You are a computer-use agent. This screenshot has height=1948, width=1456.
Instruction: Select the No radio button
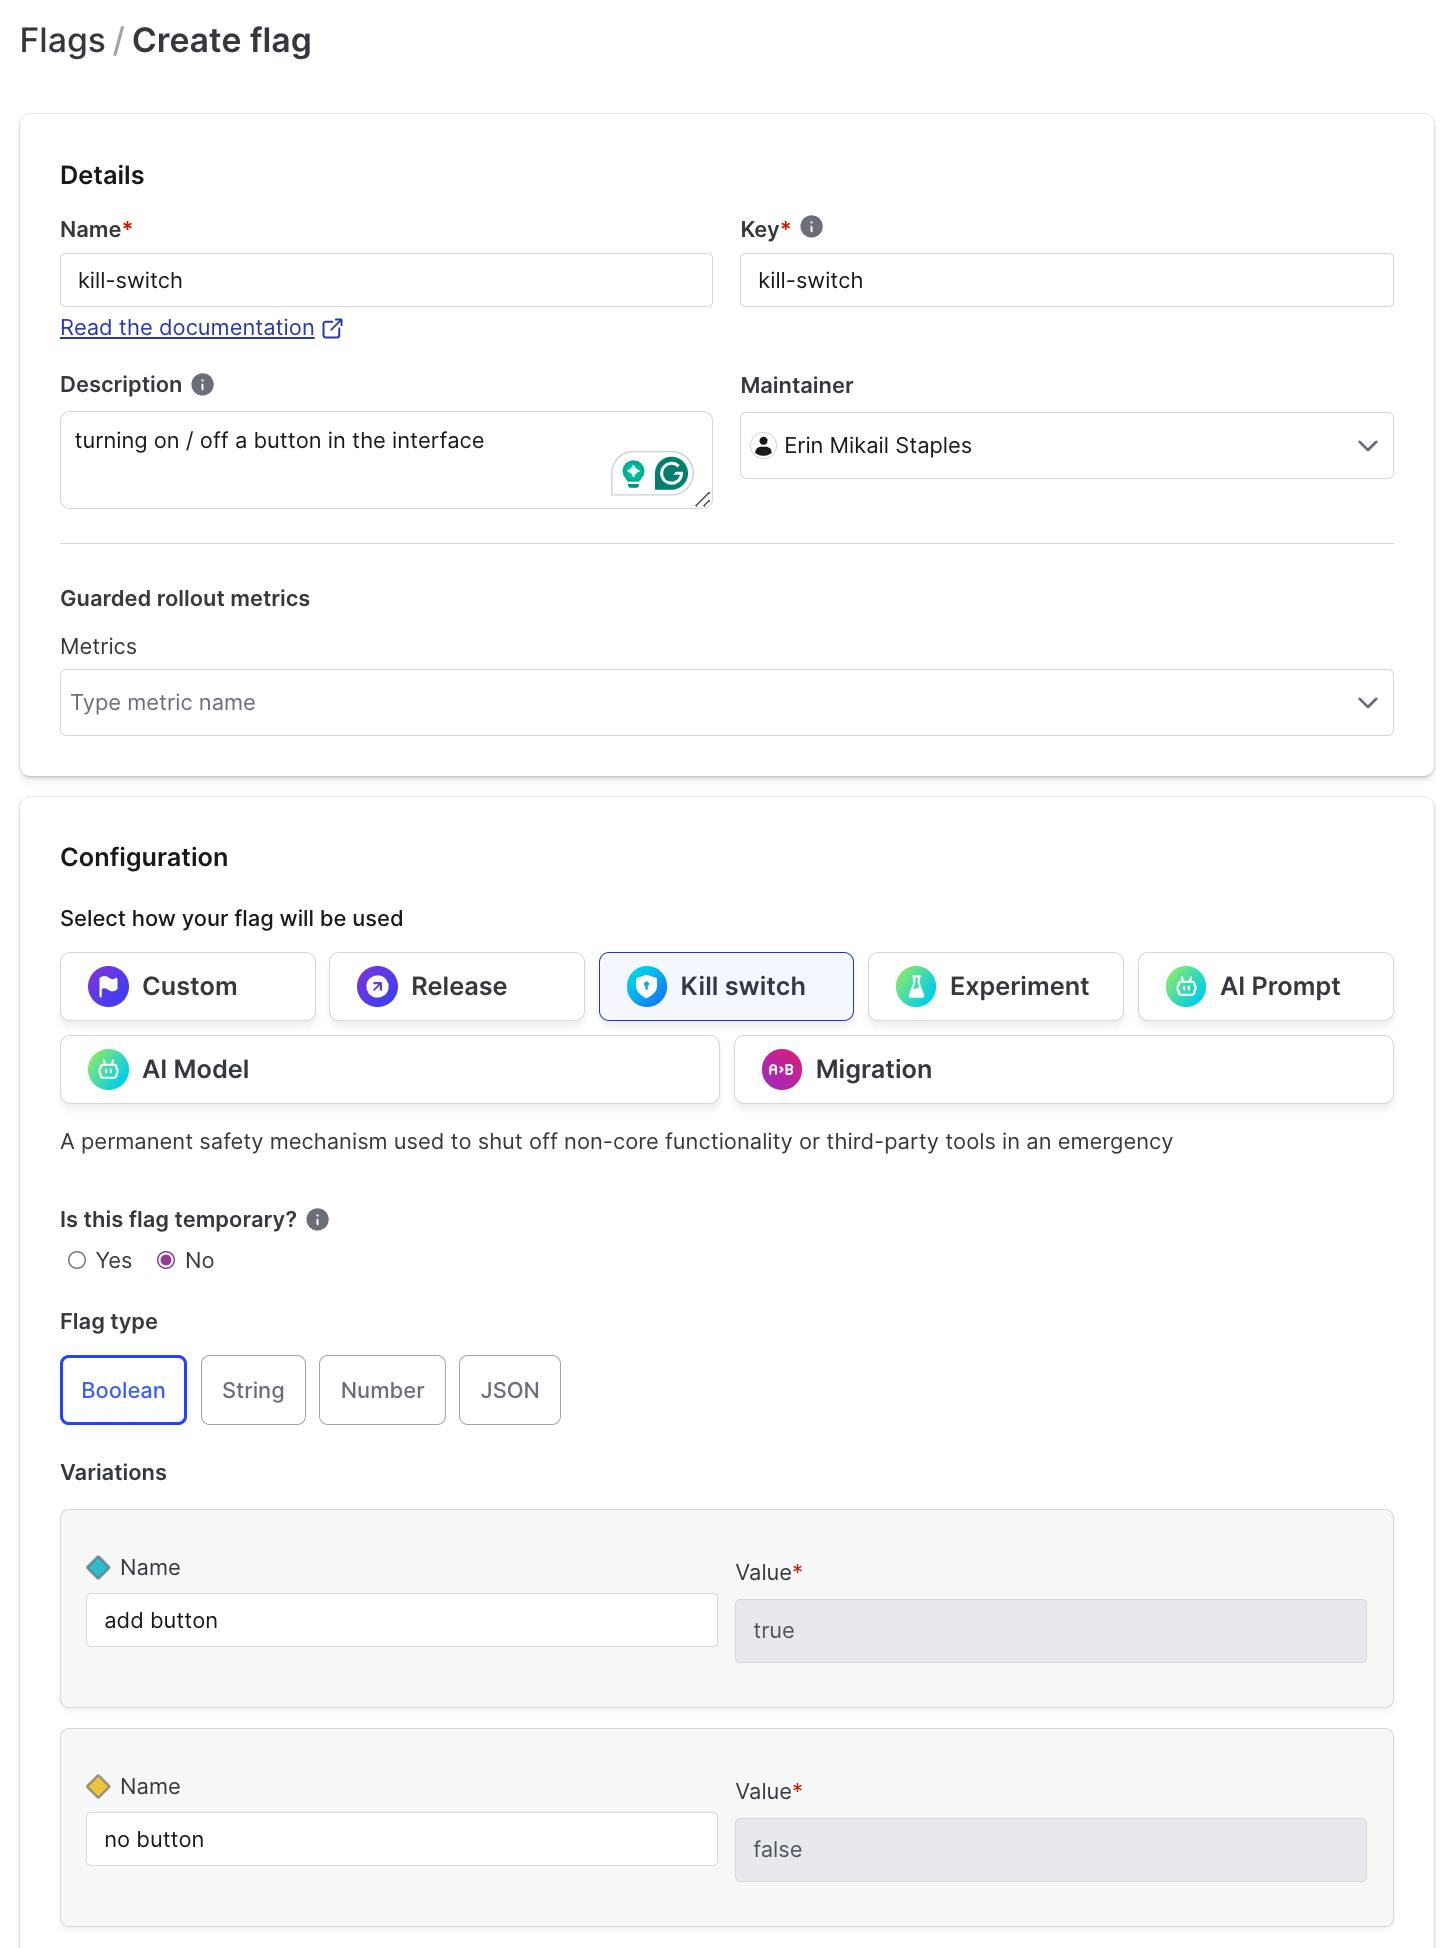tap(167, 1261)
